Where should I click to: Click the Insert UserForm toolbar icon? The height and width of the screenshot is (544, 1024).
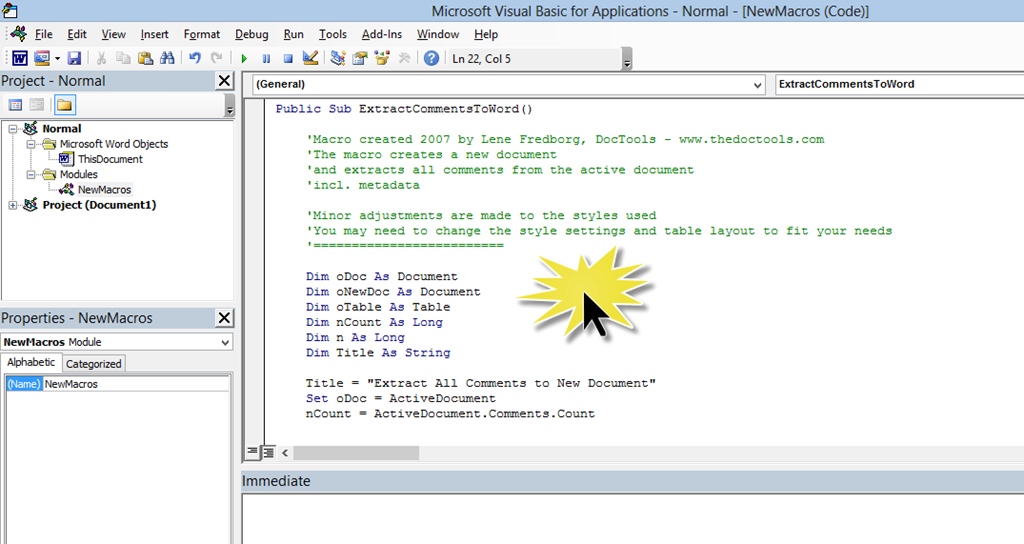(x=42, y=58)
